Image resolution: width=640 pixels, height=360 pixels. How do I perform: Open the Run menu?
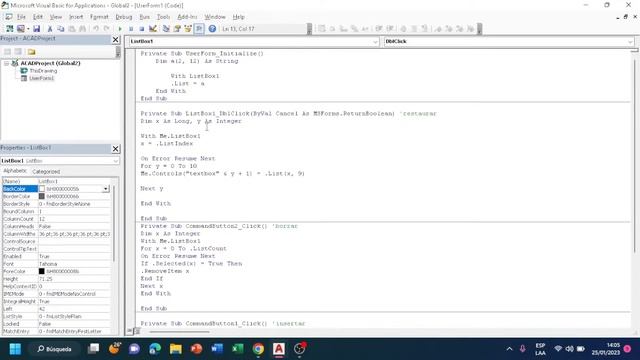point(144,17)
